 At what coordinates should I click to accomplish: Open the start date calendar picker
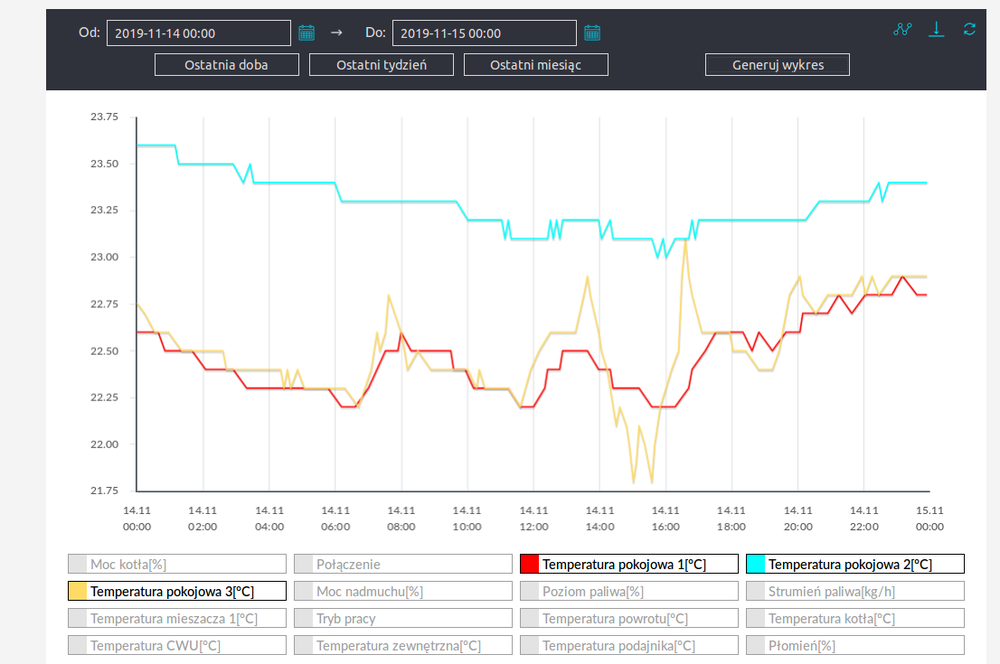(307, 33)
